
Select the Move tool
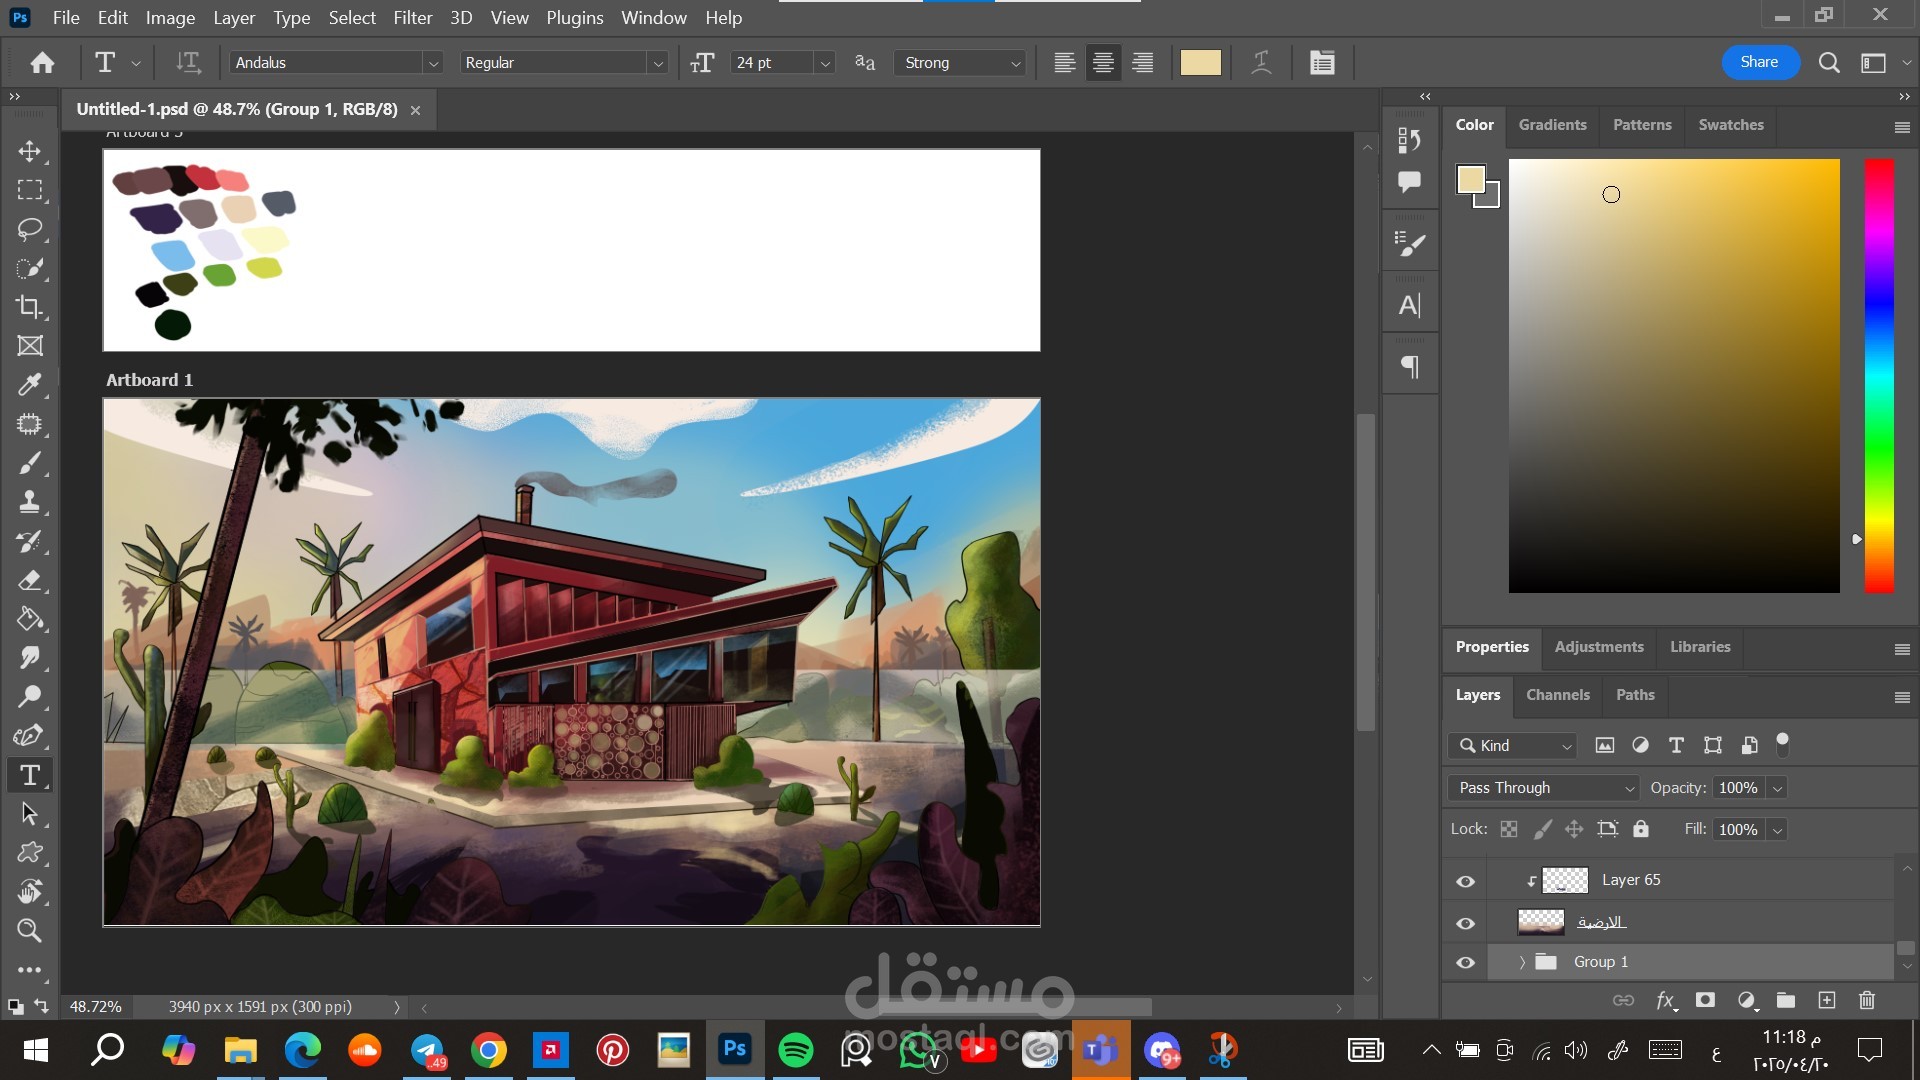click(30, 151)
